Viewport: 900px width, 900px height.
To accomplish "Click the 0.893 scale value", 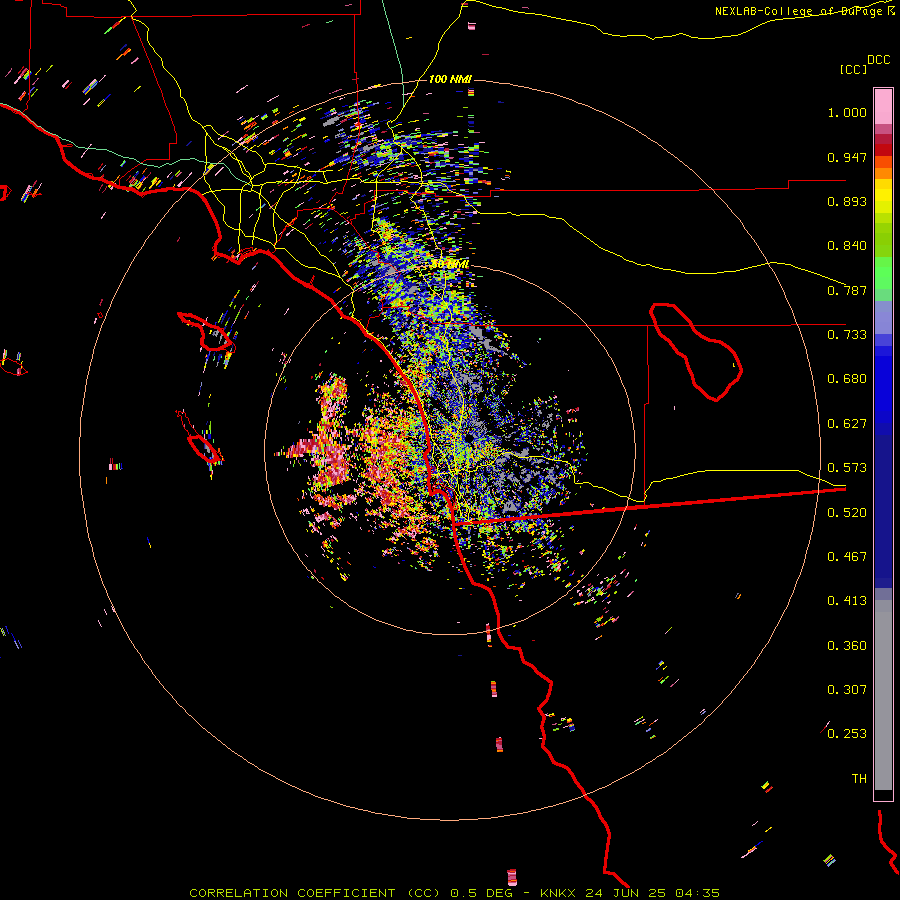I will click(x=847, y=201).
